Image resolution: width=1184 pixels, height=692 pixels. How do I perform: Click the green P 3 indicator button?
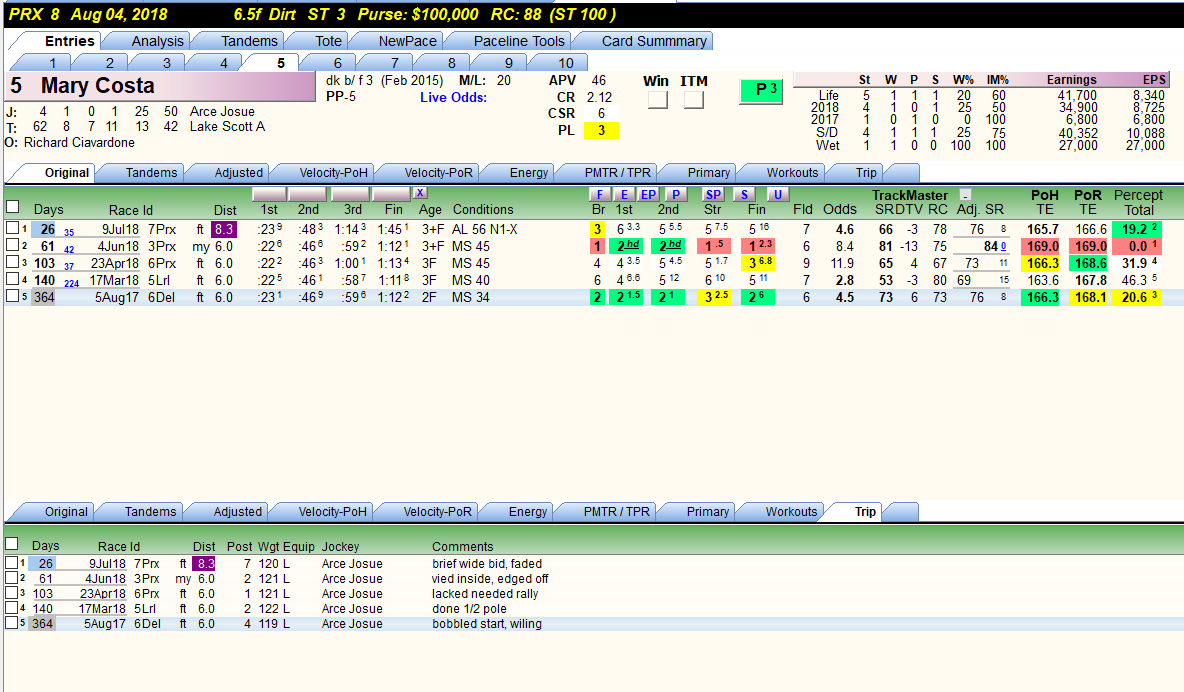pyautogui.click(x=761, y=90)
